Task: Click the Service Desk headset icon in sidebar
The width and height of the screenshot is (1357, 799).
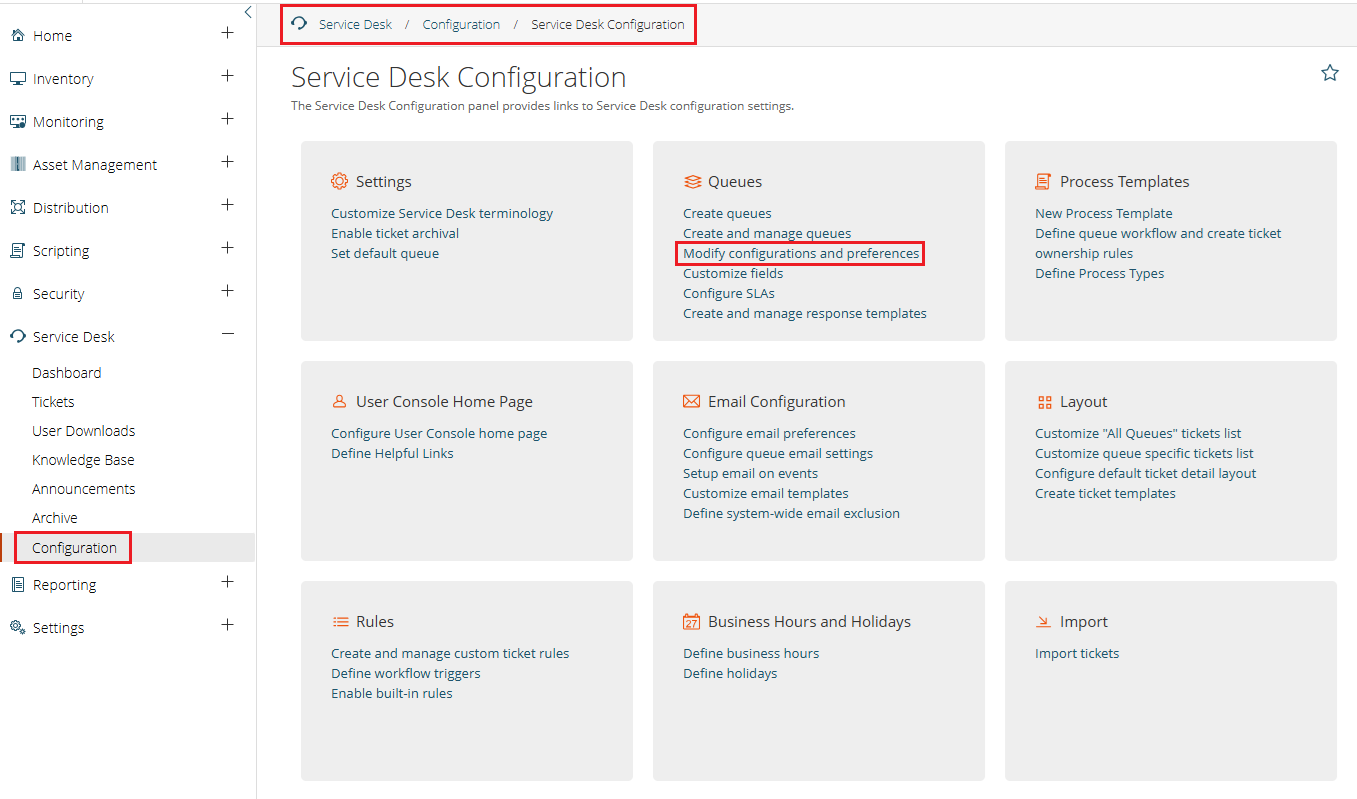Action: (17, 337)
